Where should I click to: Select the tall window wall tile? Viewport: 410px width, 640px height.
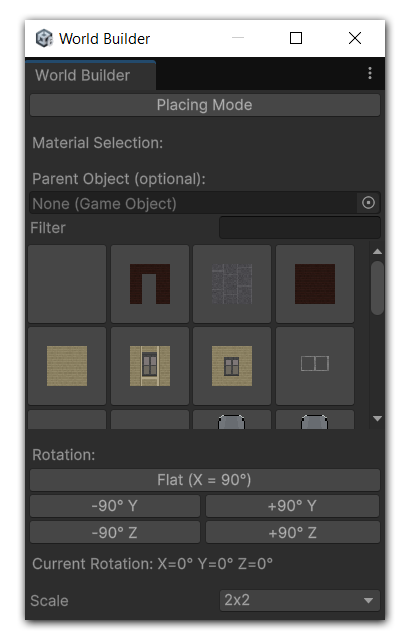pos(150,366)
